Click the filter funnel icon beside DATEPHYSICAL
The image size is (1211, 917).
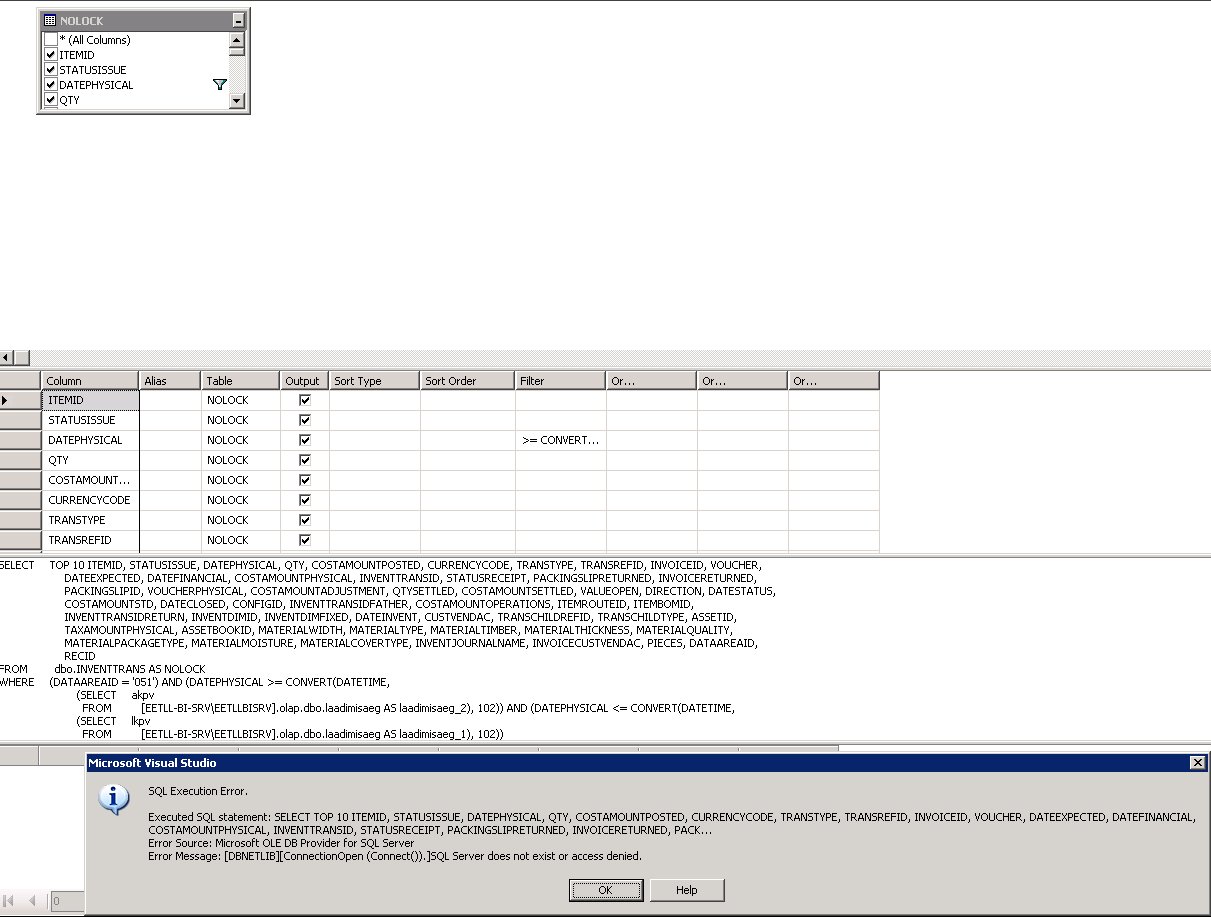[219, 84]
